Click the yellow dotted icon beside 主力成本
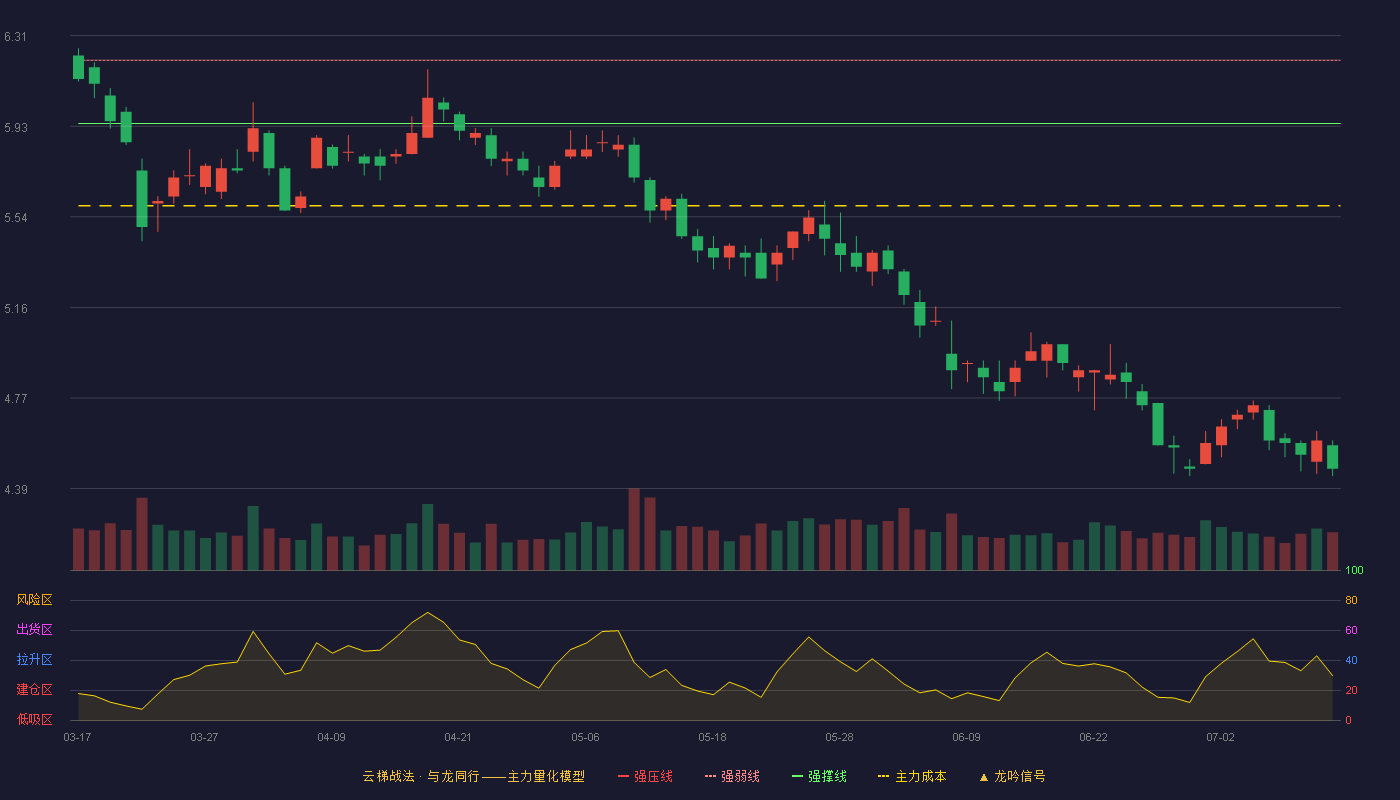The image size is (1400, 800). [883, 776]
